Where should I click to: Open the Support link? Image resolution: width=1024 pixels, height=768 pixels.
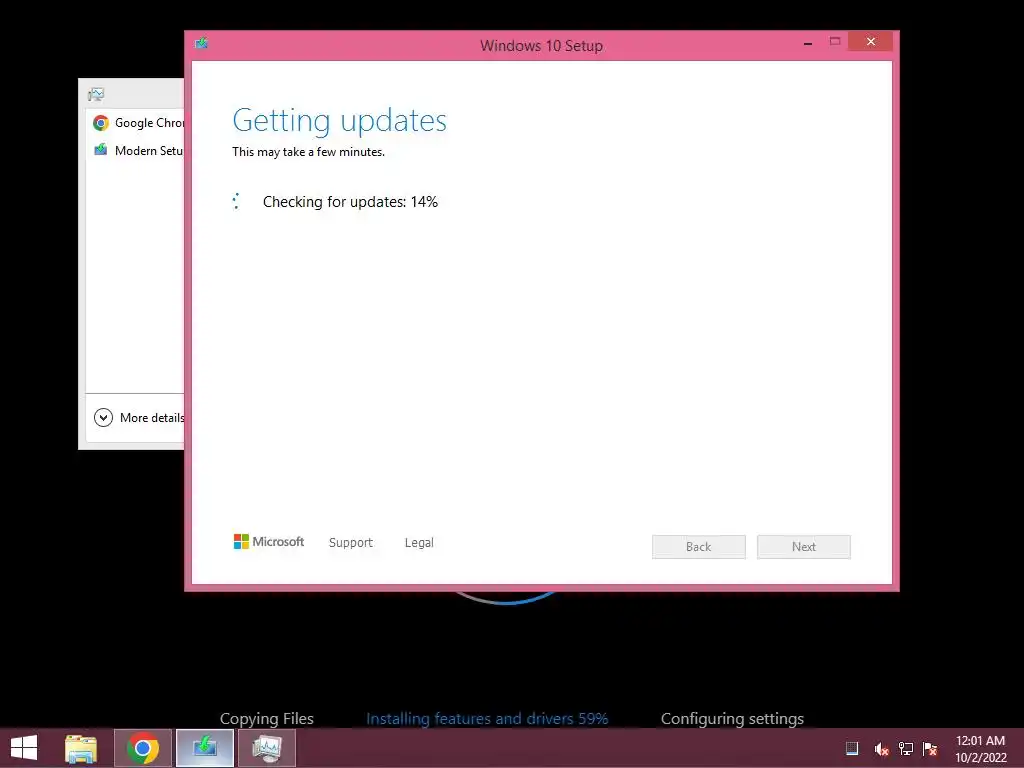point(351,543)
